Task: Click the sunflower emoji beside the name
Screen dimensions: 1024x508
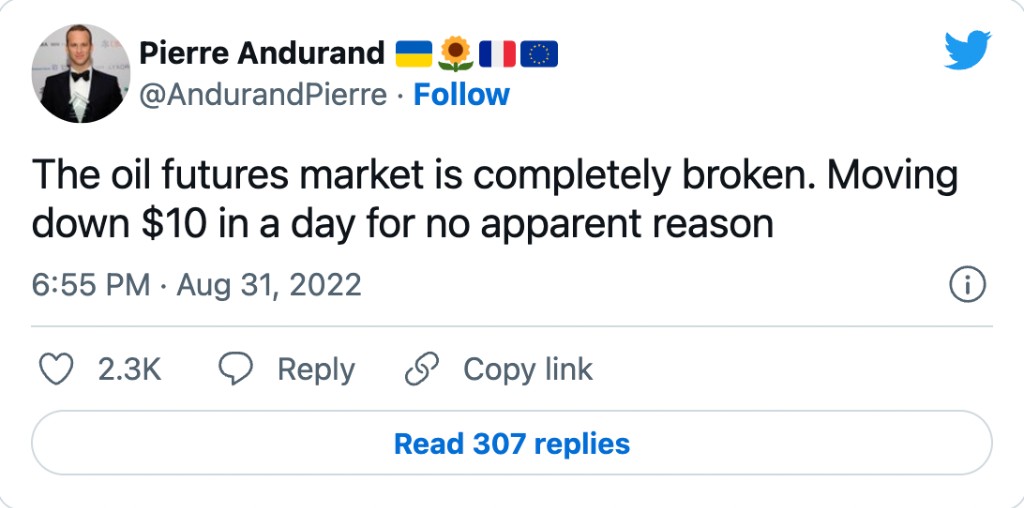Action: coord(456,53)
